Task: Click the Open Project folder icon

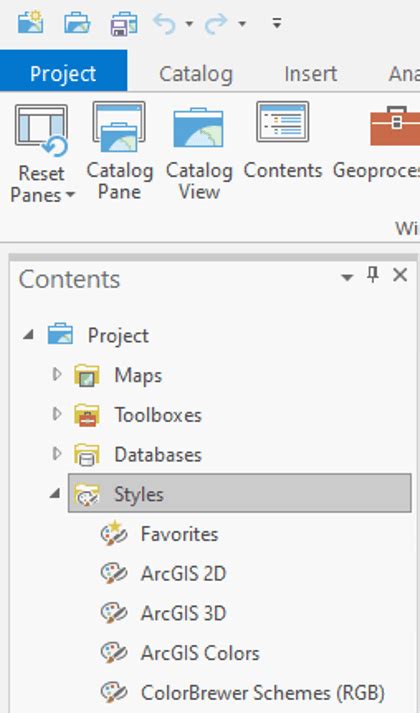Action: (77, 23)
